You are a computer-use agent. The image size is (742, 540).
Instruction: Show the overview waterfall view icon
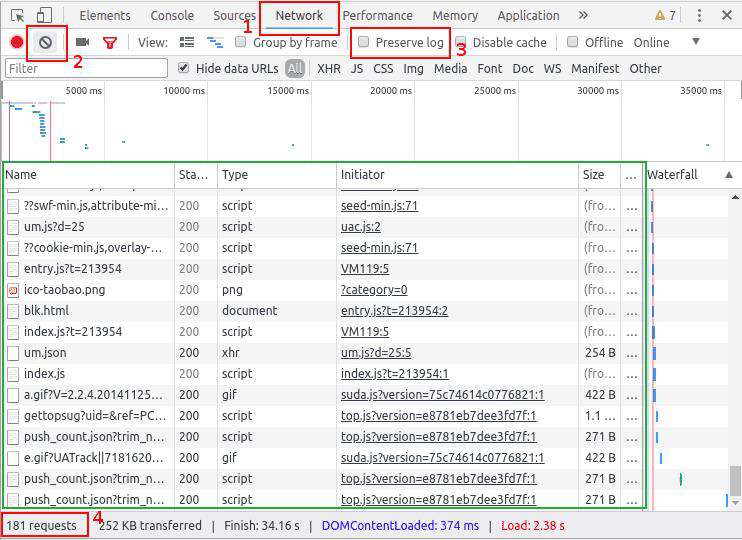coord(215,42)
